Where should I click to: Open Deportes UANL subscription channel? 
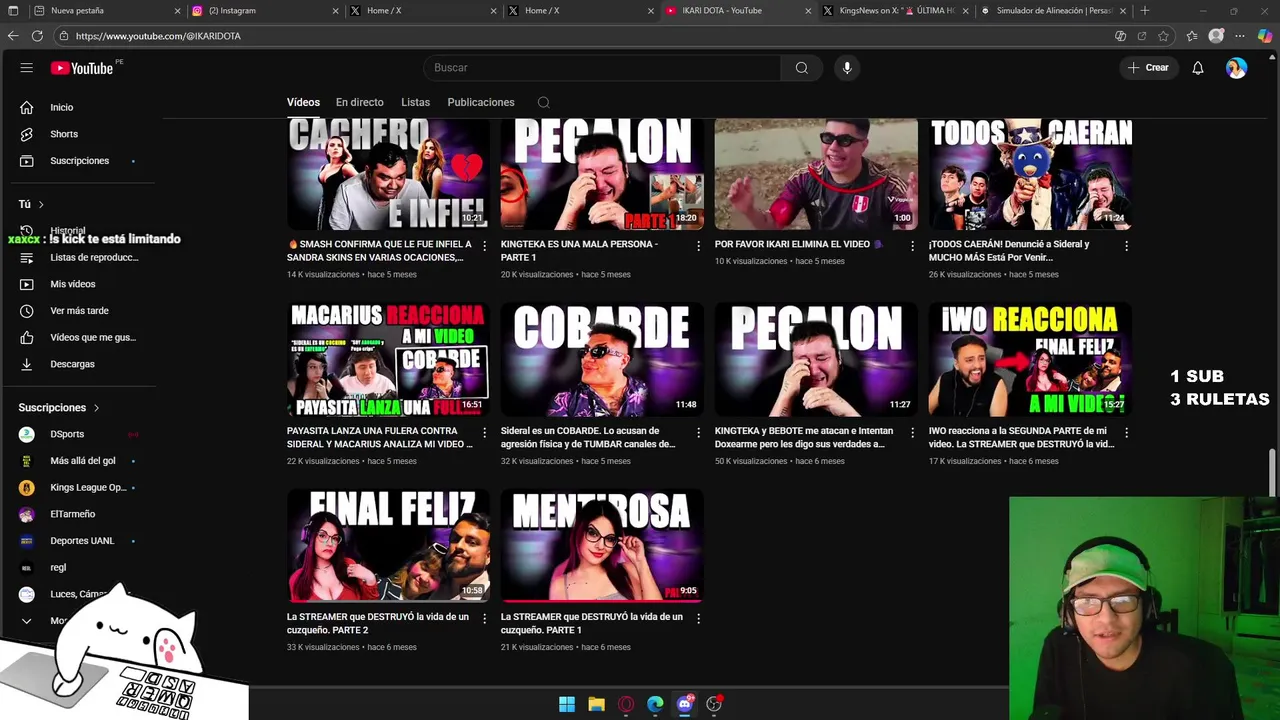point(80,541)
